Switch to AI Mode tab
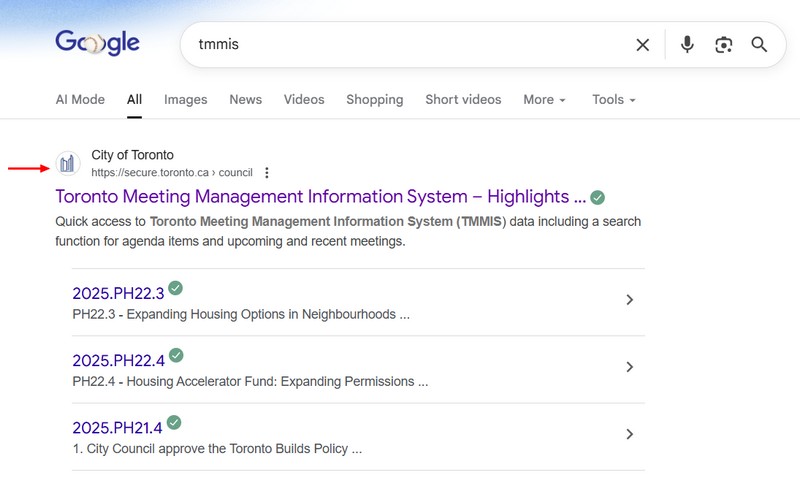The height and width of the screenshot is (481, 800). 80,100
